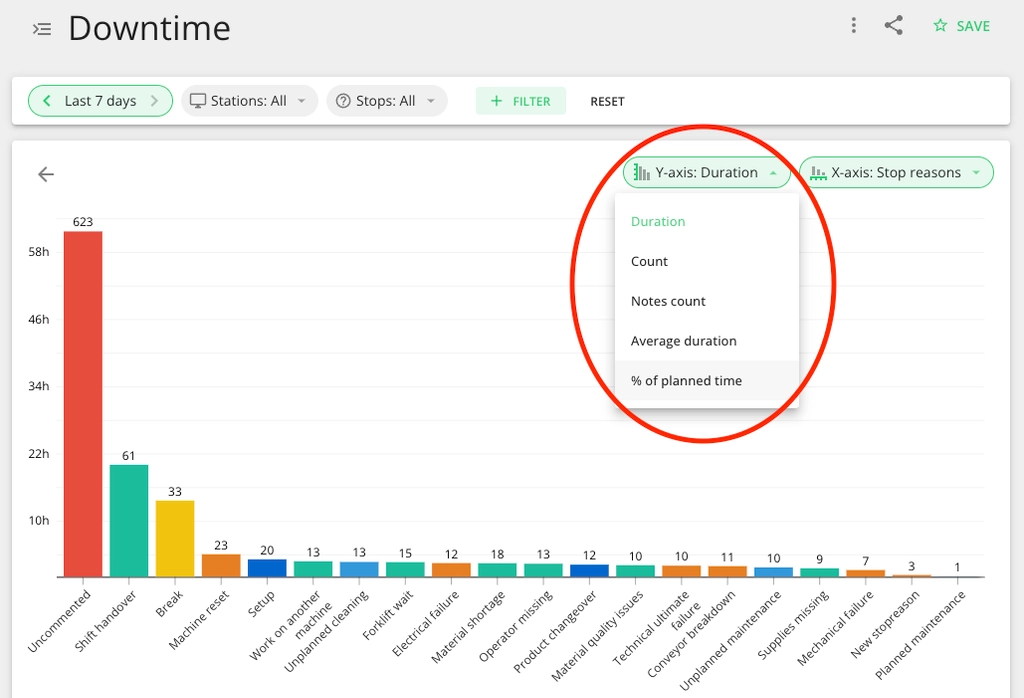This screenshot has width=1024, height=698.
Task: Collapse the Y-axis: Duration dropdown
Action: pos(707,172)
